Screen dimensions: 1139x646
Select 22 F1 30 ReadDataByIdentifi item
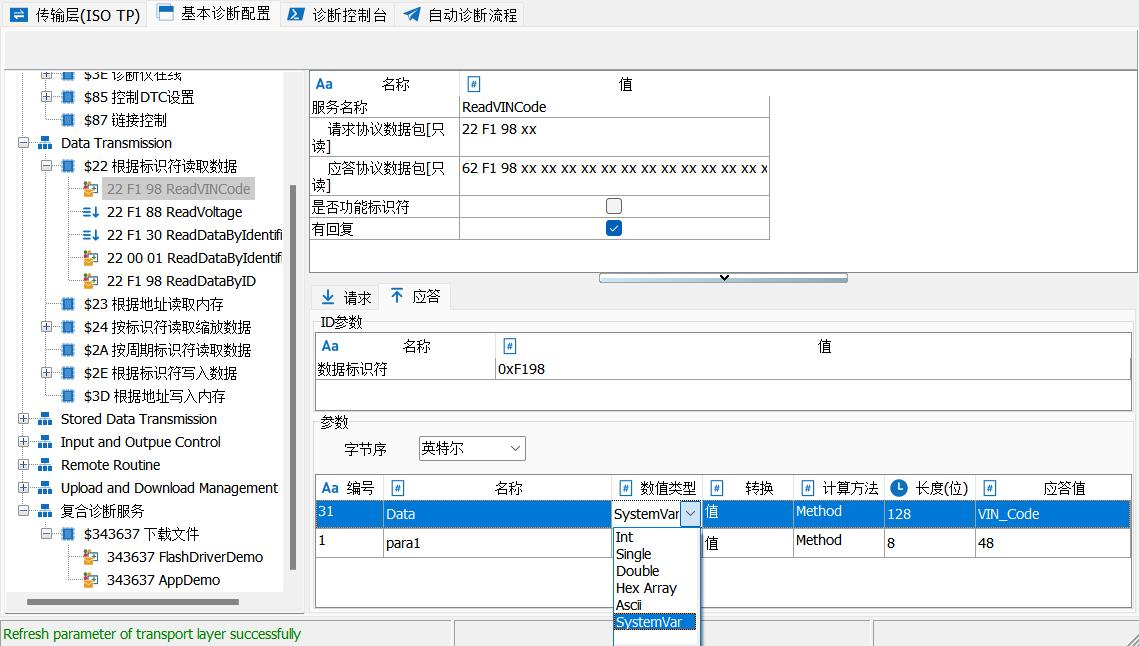coord(194,235)
